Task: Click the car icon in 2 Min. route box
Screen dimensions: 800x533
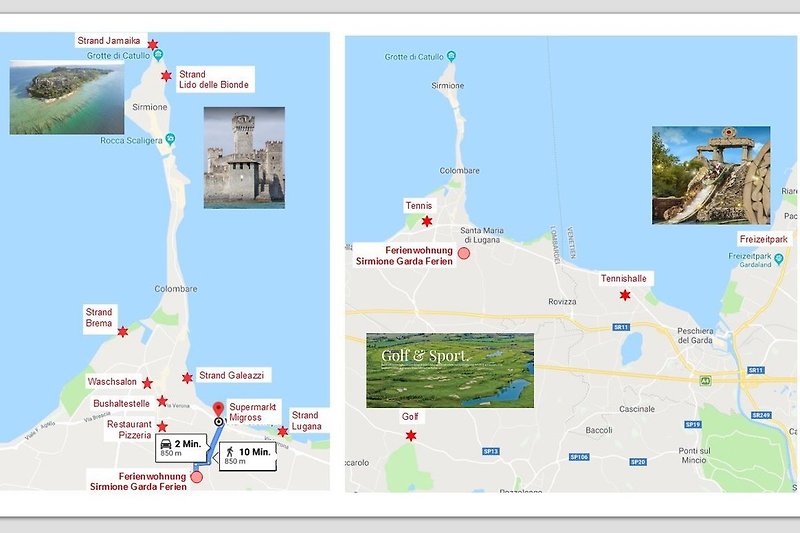Action: [x=166, y=444]
